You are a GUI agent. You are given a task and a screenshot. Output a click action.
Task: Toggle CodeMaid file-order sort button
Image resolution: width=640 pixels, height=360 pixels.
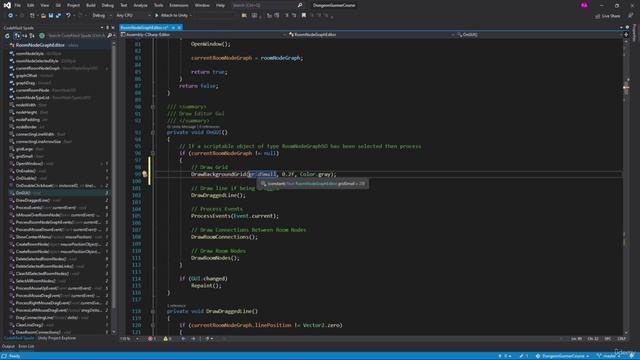18,36
